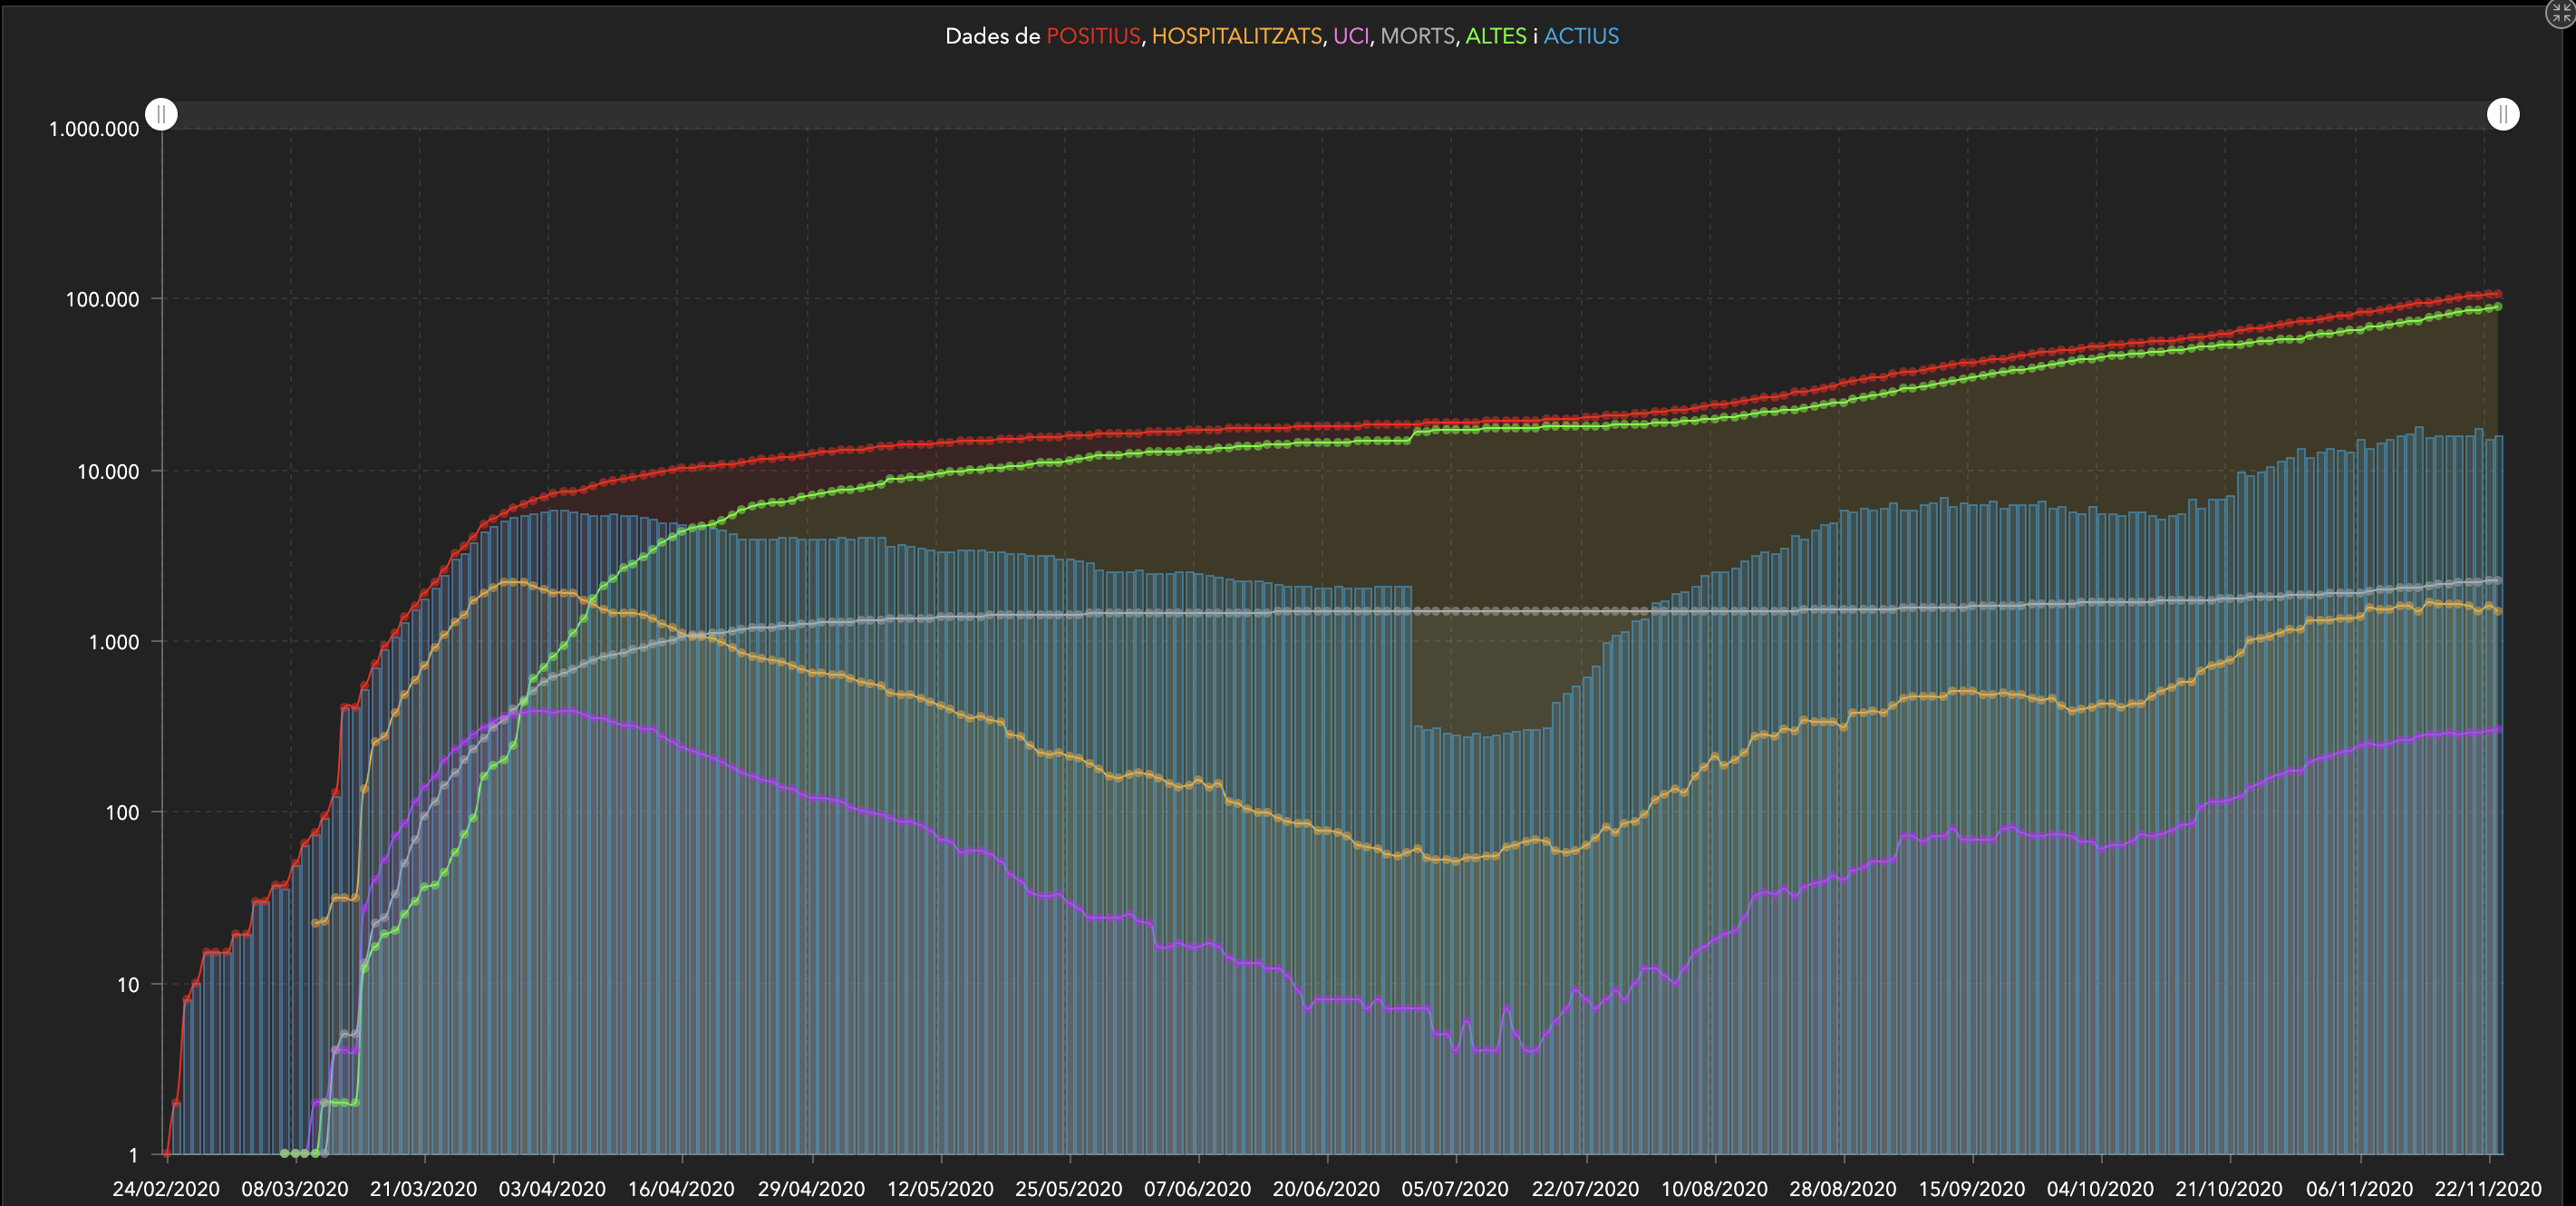
Task: Click the 1.000 y-axis label
Action: 114,642
